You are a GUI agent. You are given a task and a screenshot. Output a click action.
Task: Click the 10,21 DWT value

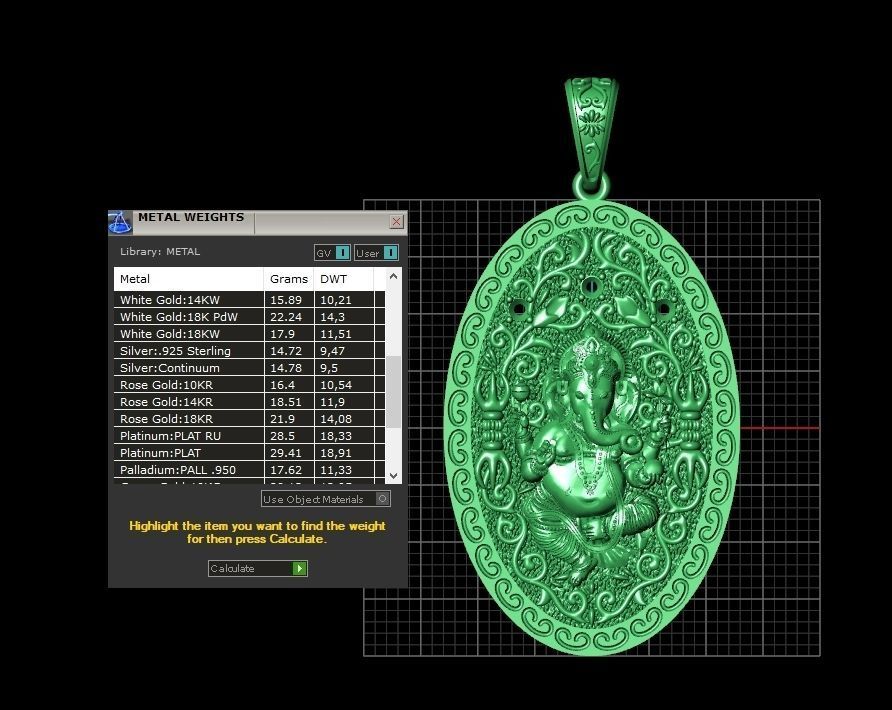[x=336, y=300]
